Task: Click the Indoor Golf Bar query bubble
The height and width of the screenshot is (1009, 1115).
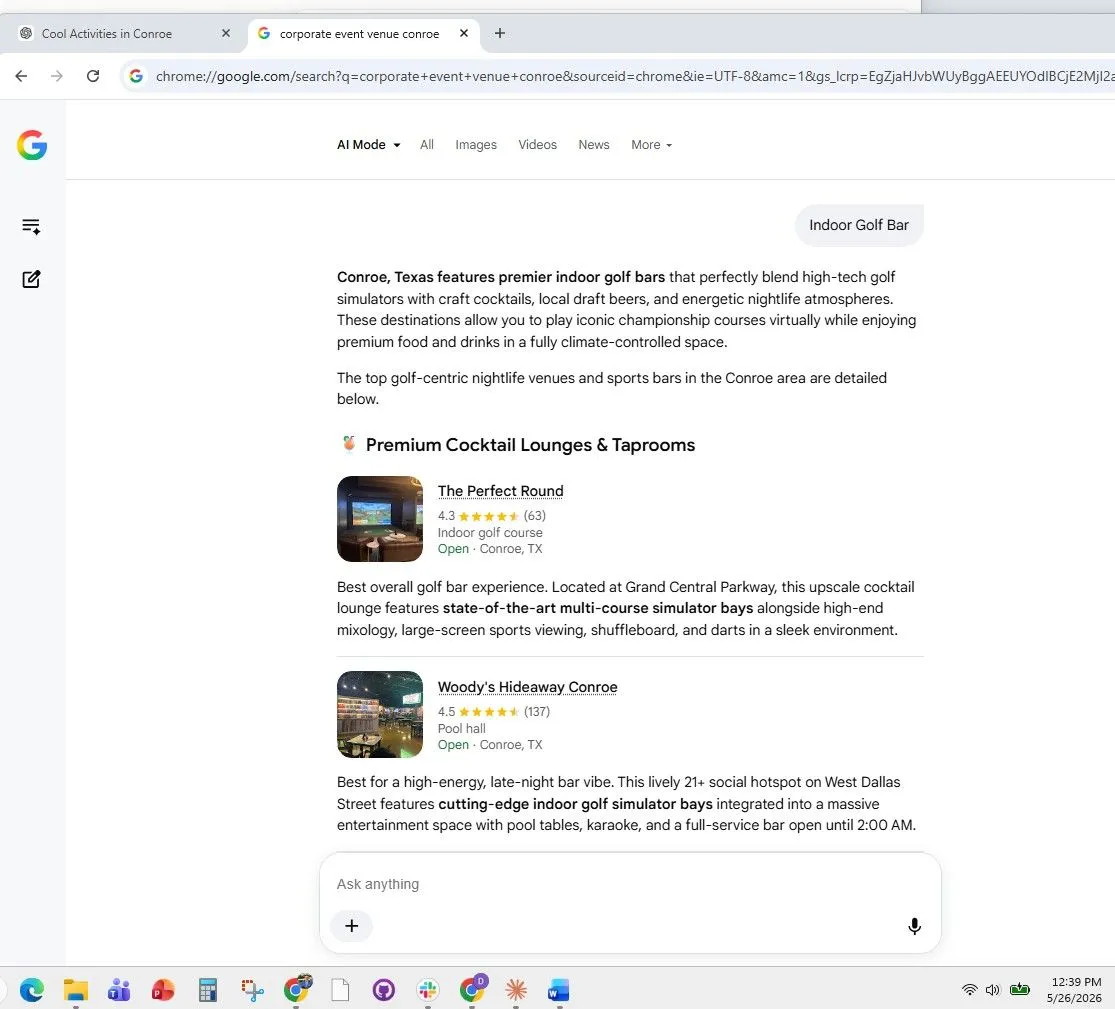Action: point(859,225)
